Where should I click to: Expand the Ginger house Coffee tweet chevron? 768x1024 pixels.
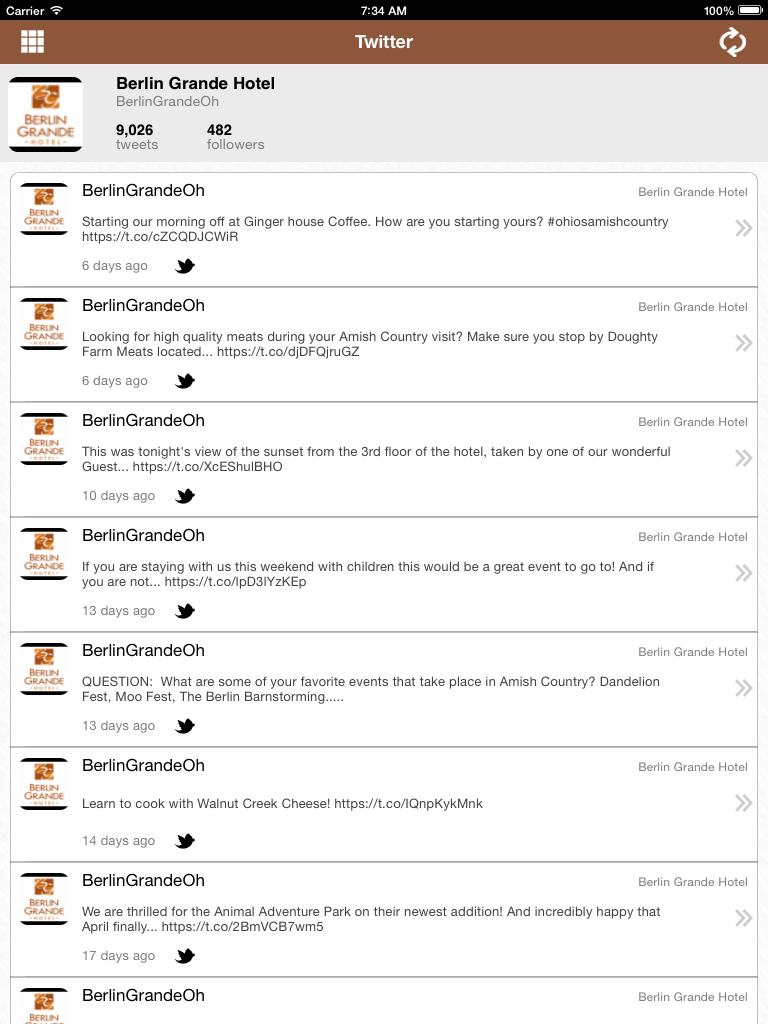tap(743, 228)
